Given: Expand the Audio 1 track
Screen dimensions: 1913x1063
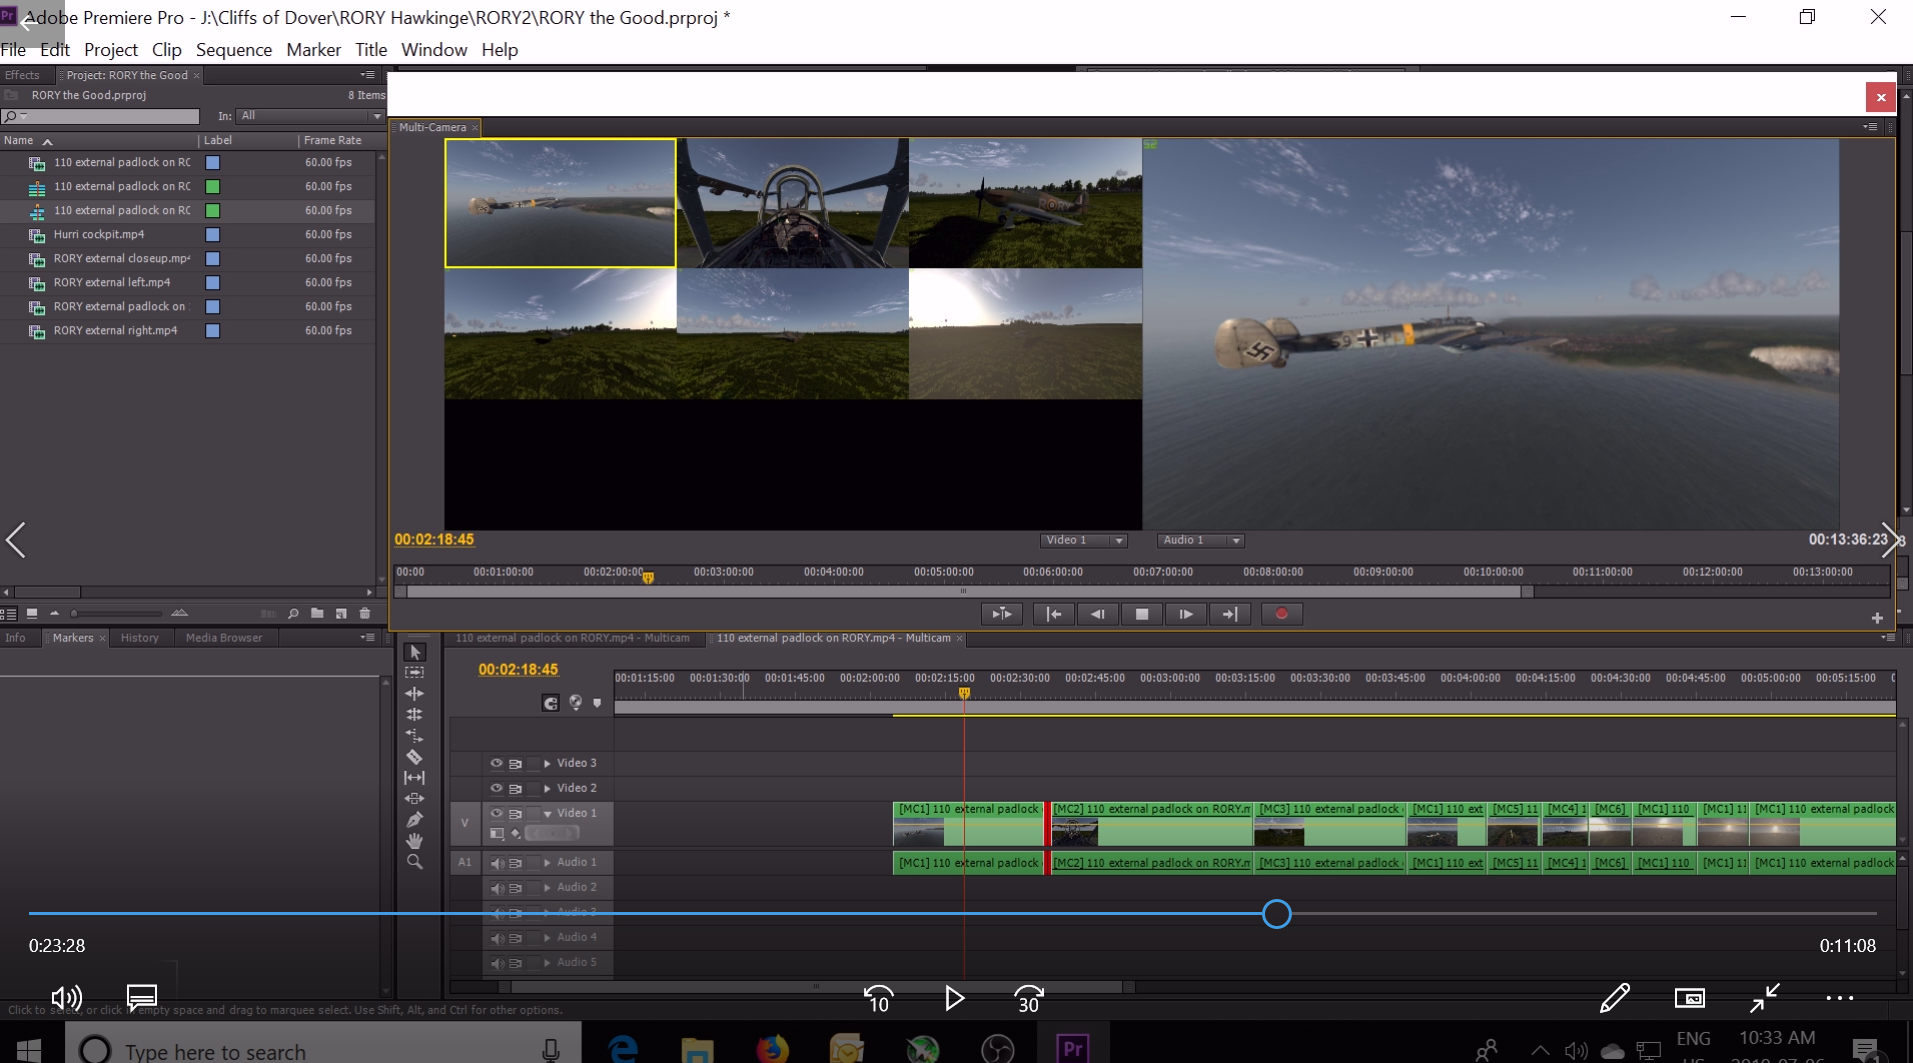Looking at the screenshot, I should 547,862.
